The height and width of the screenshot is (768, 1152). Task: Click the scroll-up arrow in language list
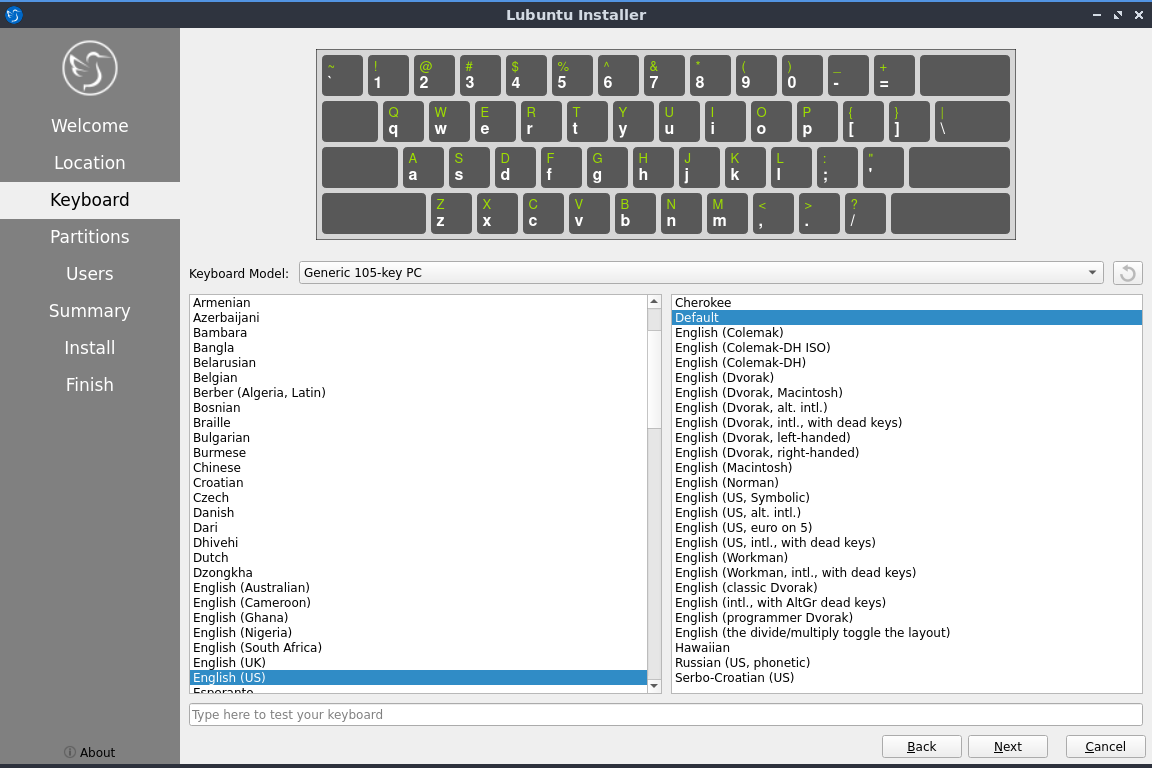click(654, 302)
